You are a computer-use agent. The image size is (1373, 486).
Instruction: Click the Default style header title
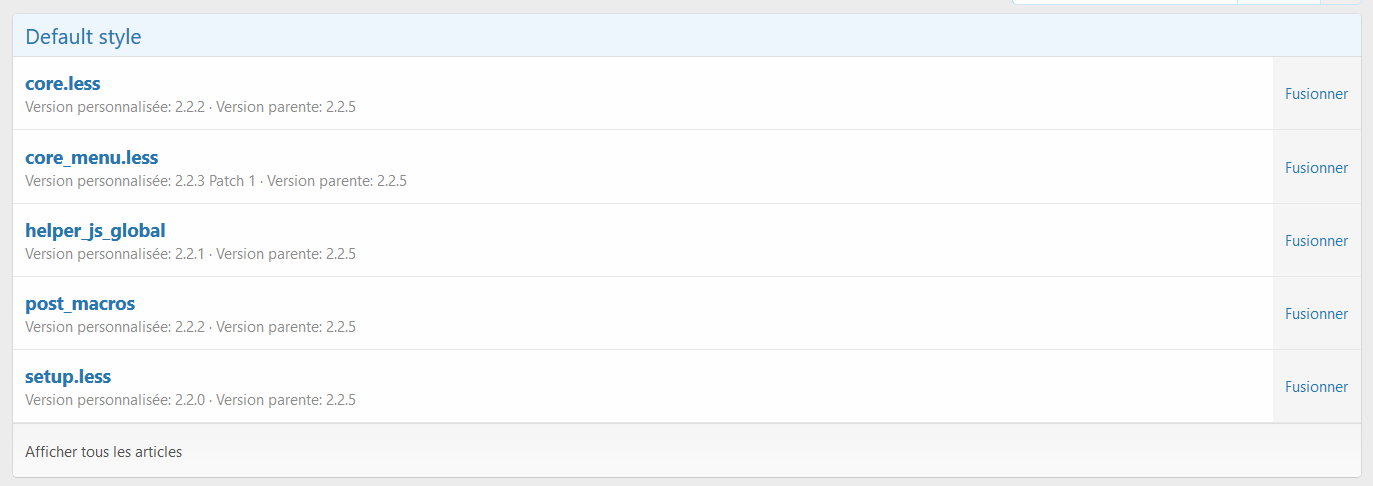point(83,37)
